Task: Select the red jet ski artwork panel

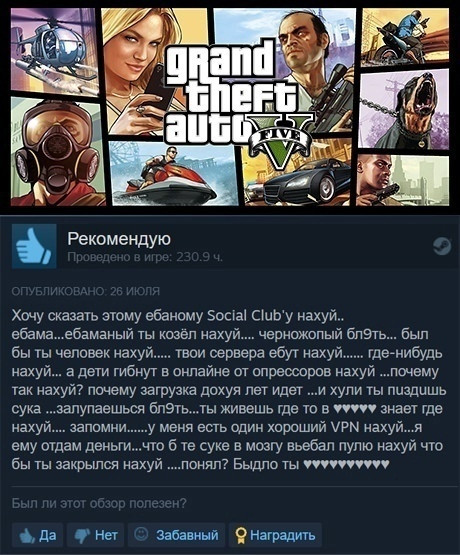Action: click(173, 174)
